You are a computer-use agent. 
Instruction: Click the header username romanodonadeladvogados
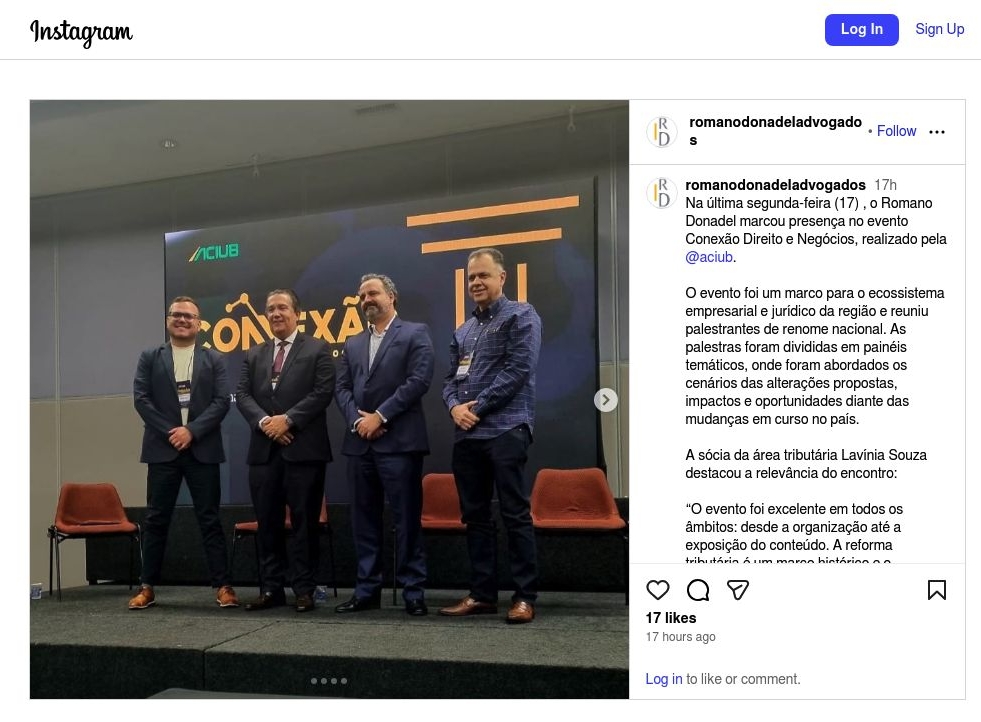pos(775,131)
